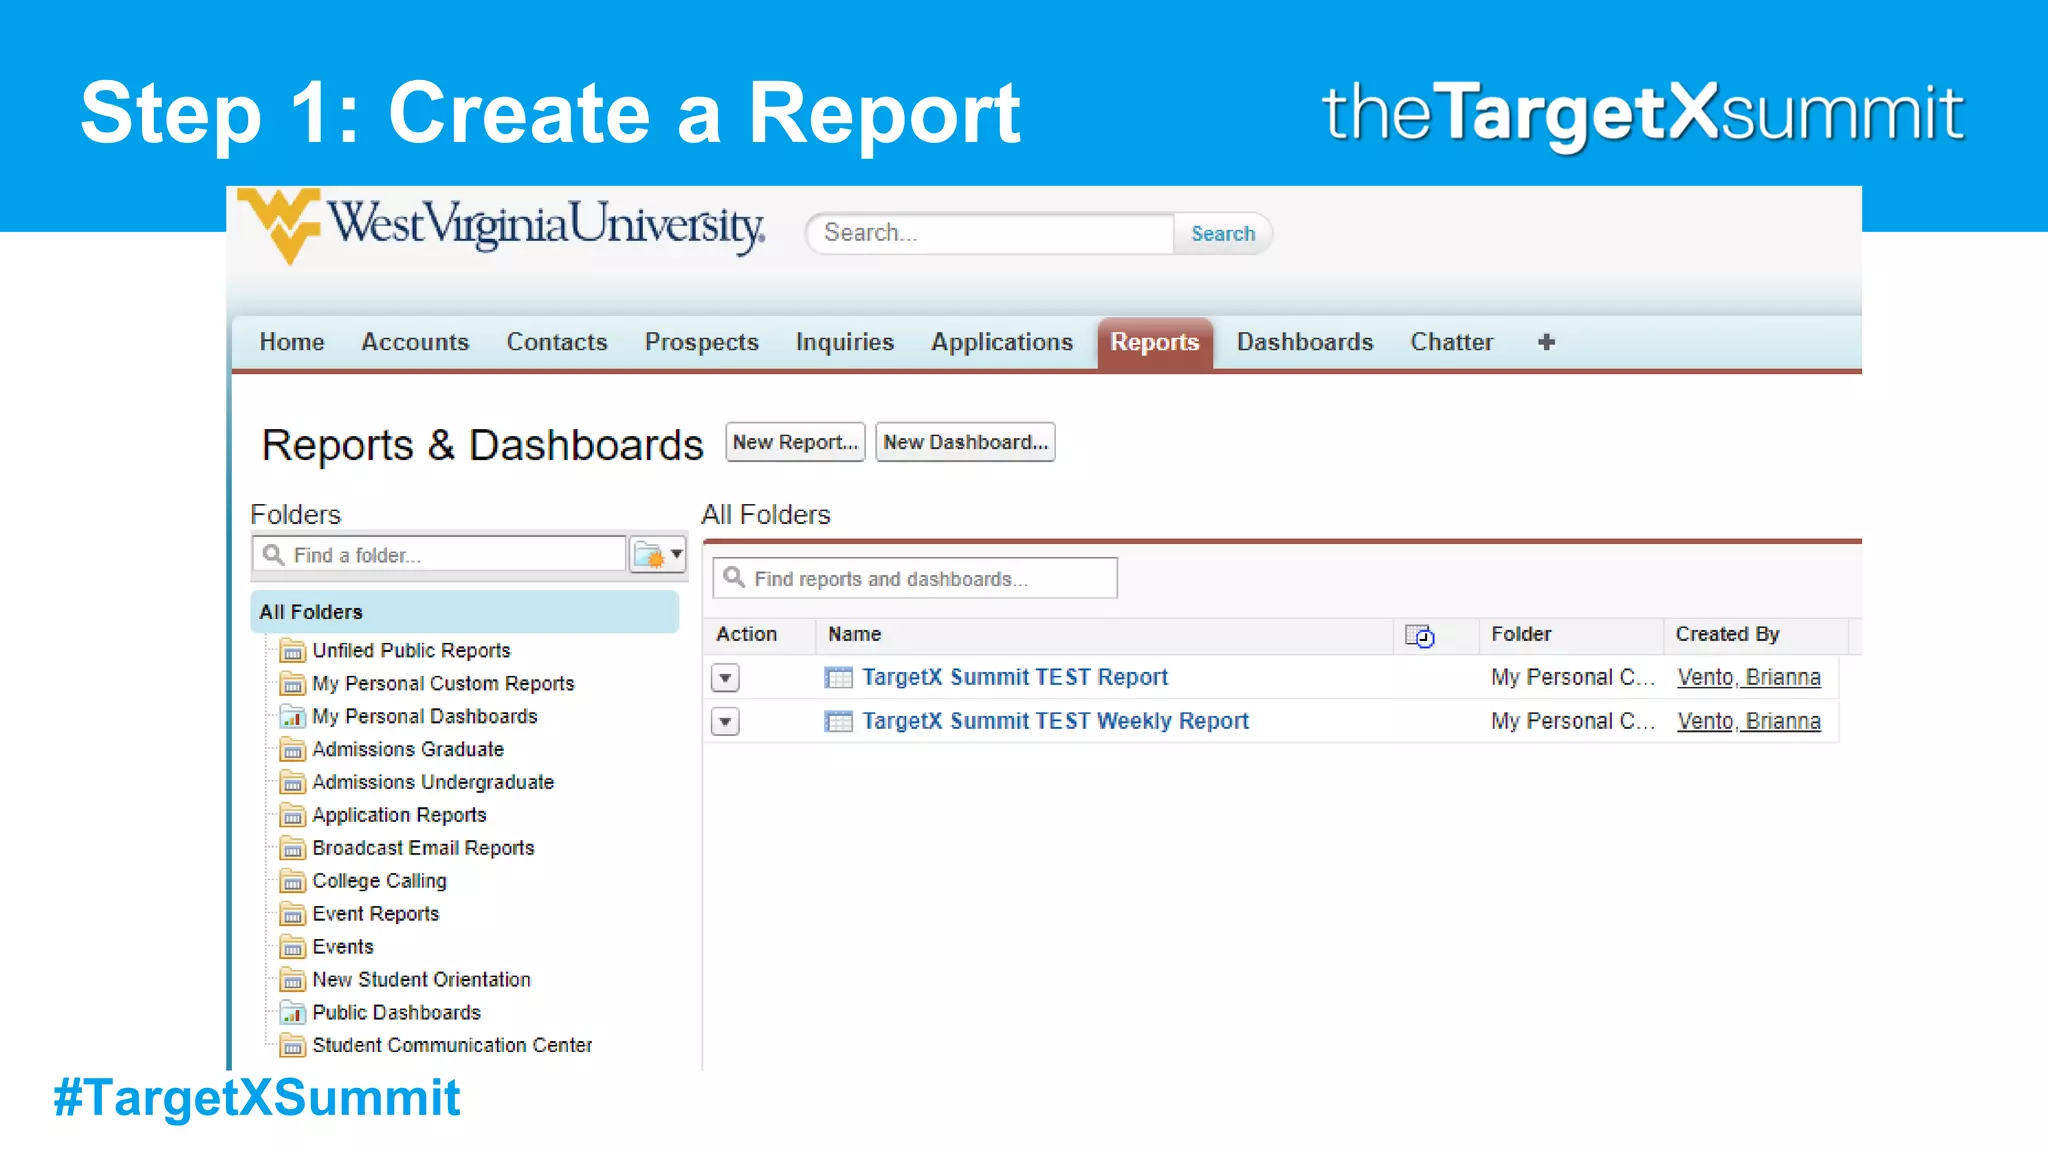Open the new folder dropdown button
This screenshot has width=2048, height=1152.
(x=658, y=554)
